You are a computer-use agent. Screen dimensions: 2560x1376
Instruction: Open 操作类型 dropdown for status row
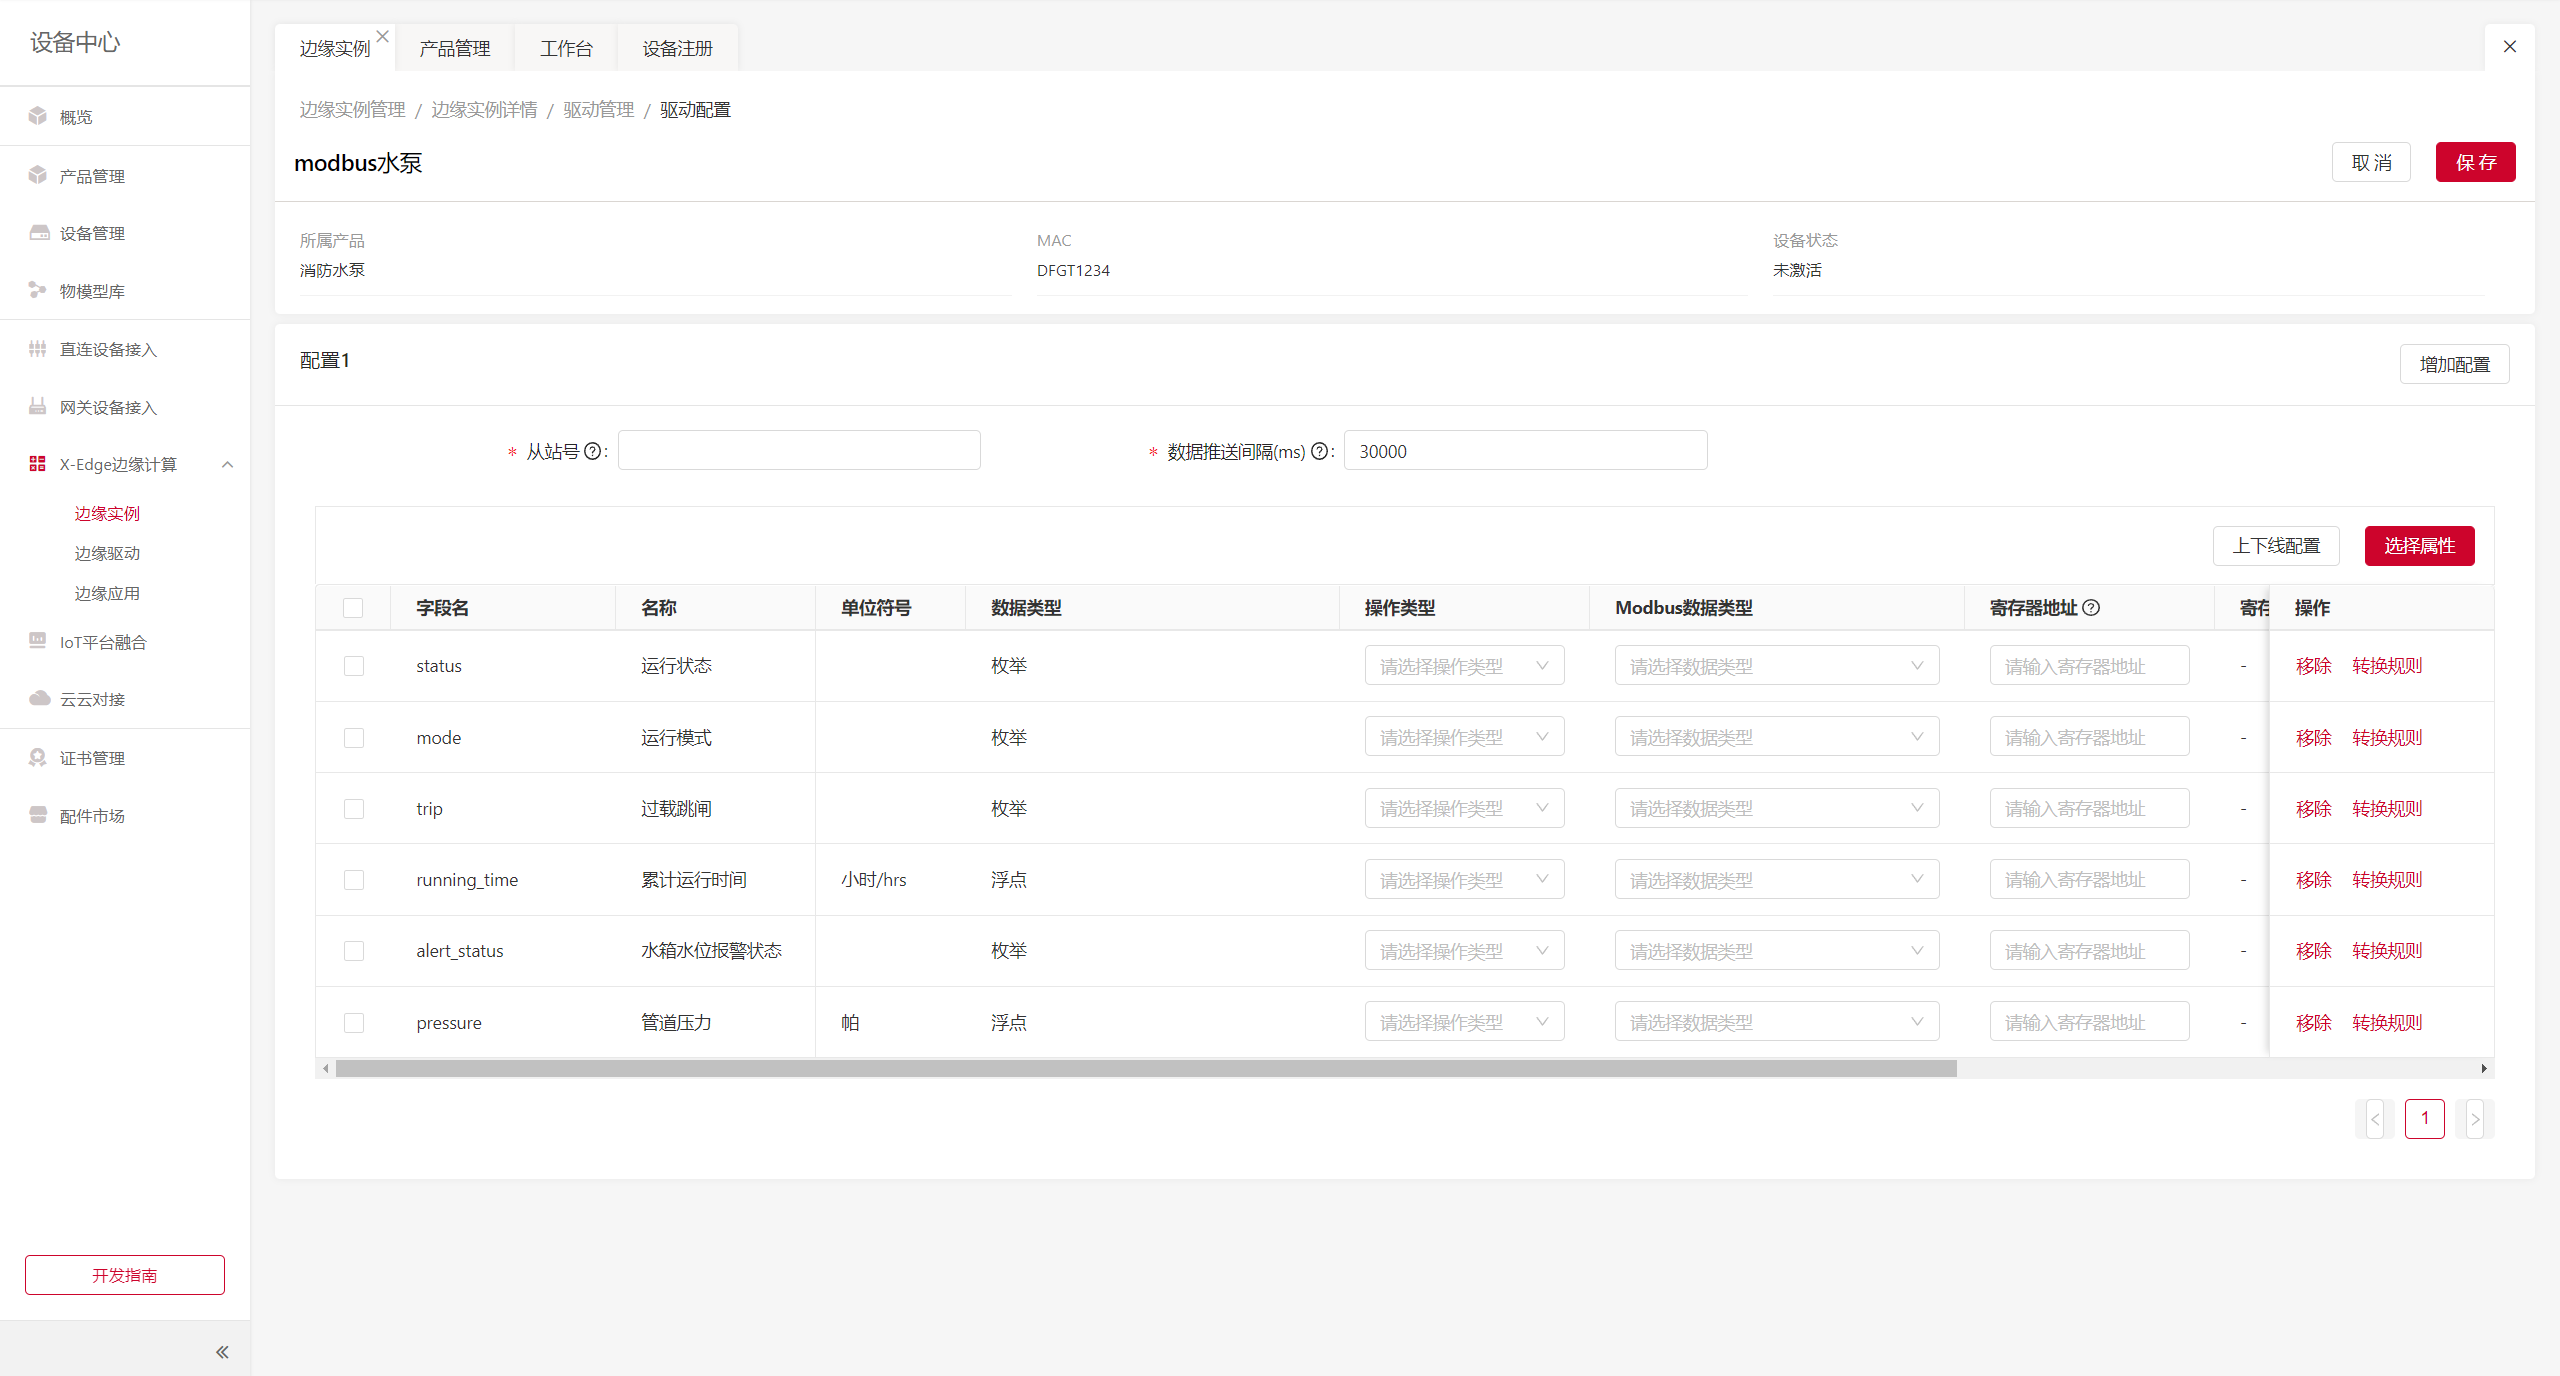1464,666
